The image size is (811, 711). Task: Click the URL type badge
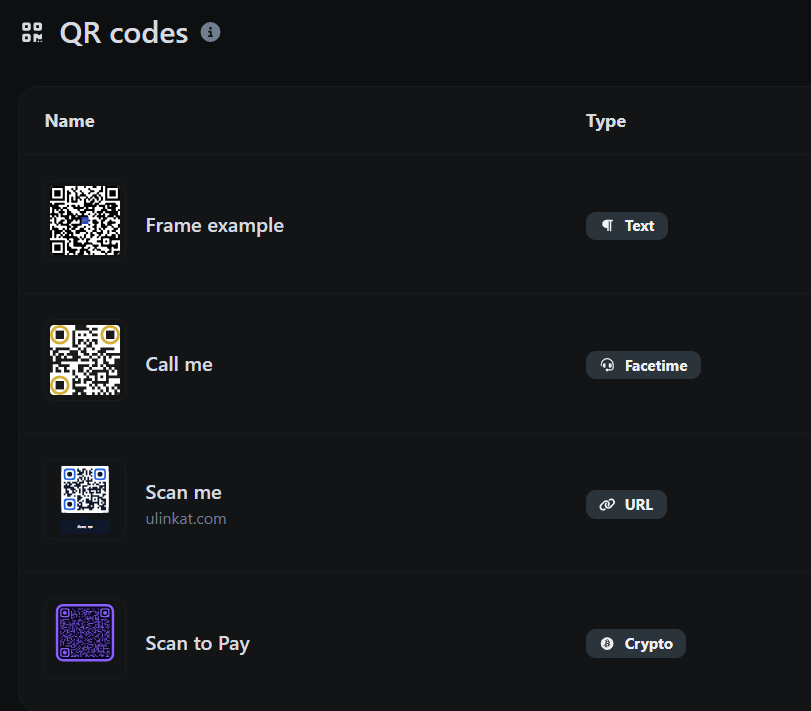[x=626, y=505]
